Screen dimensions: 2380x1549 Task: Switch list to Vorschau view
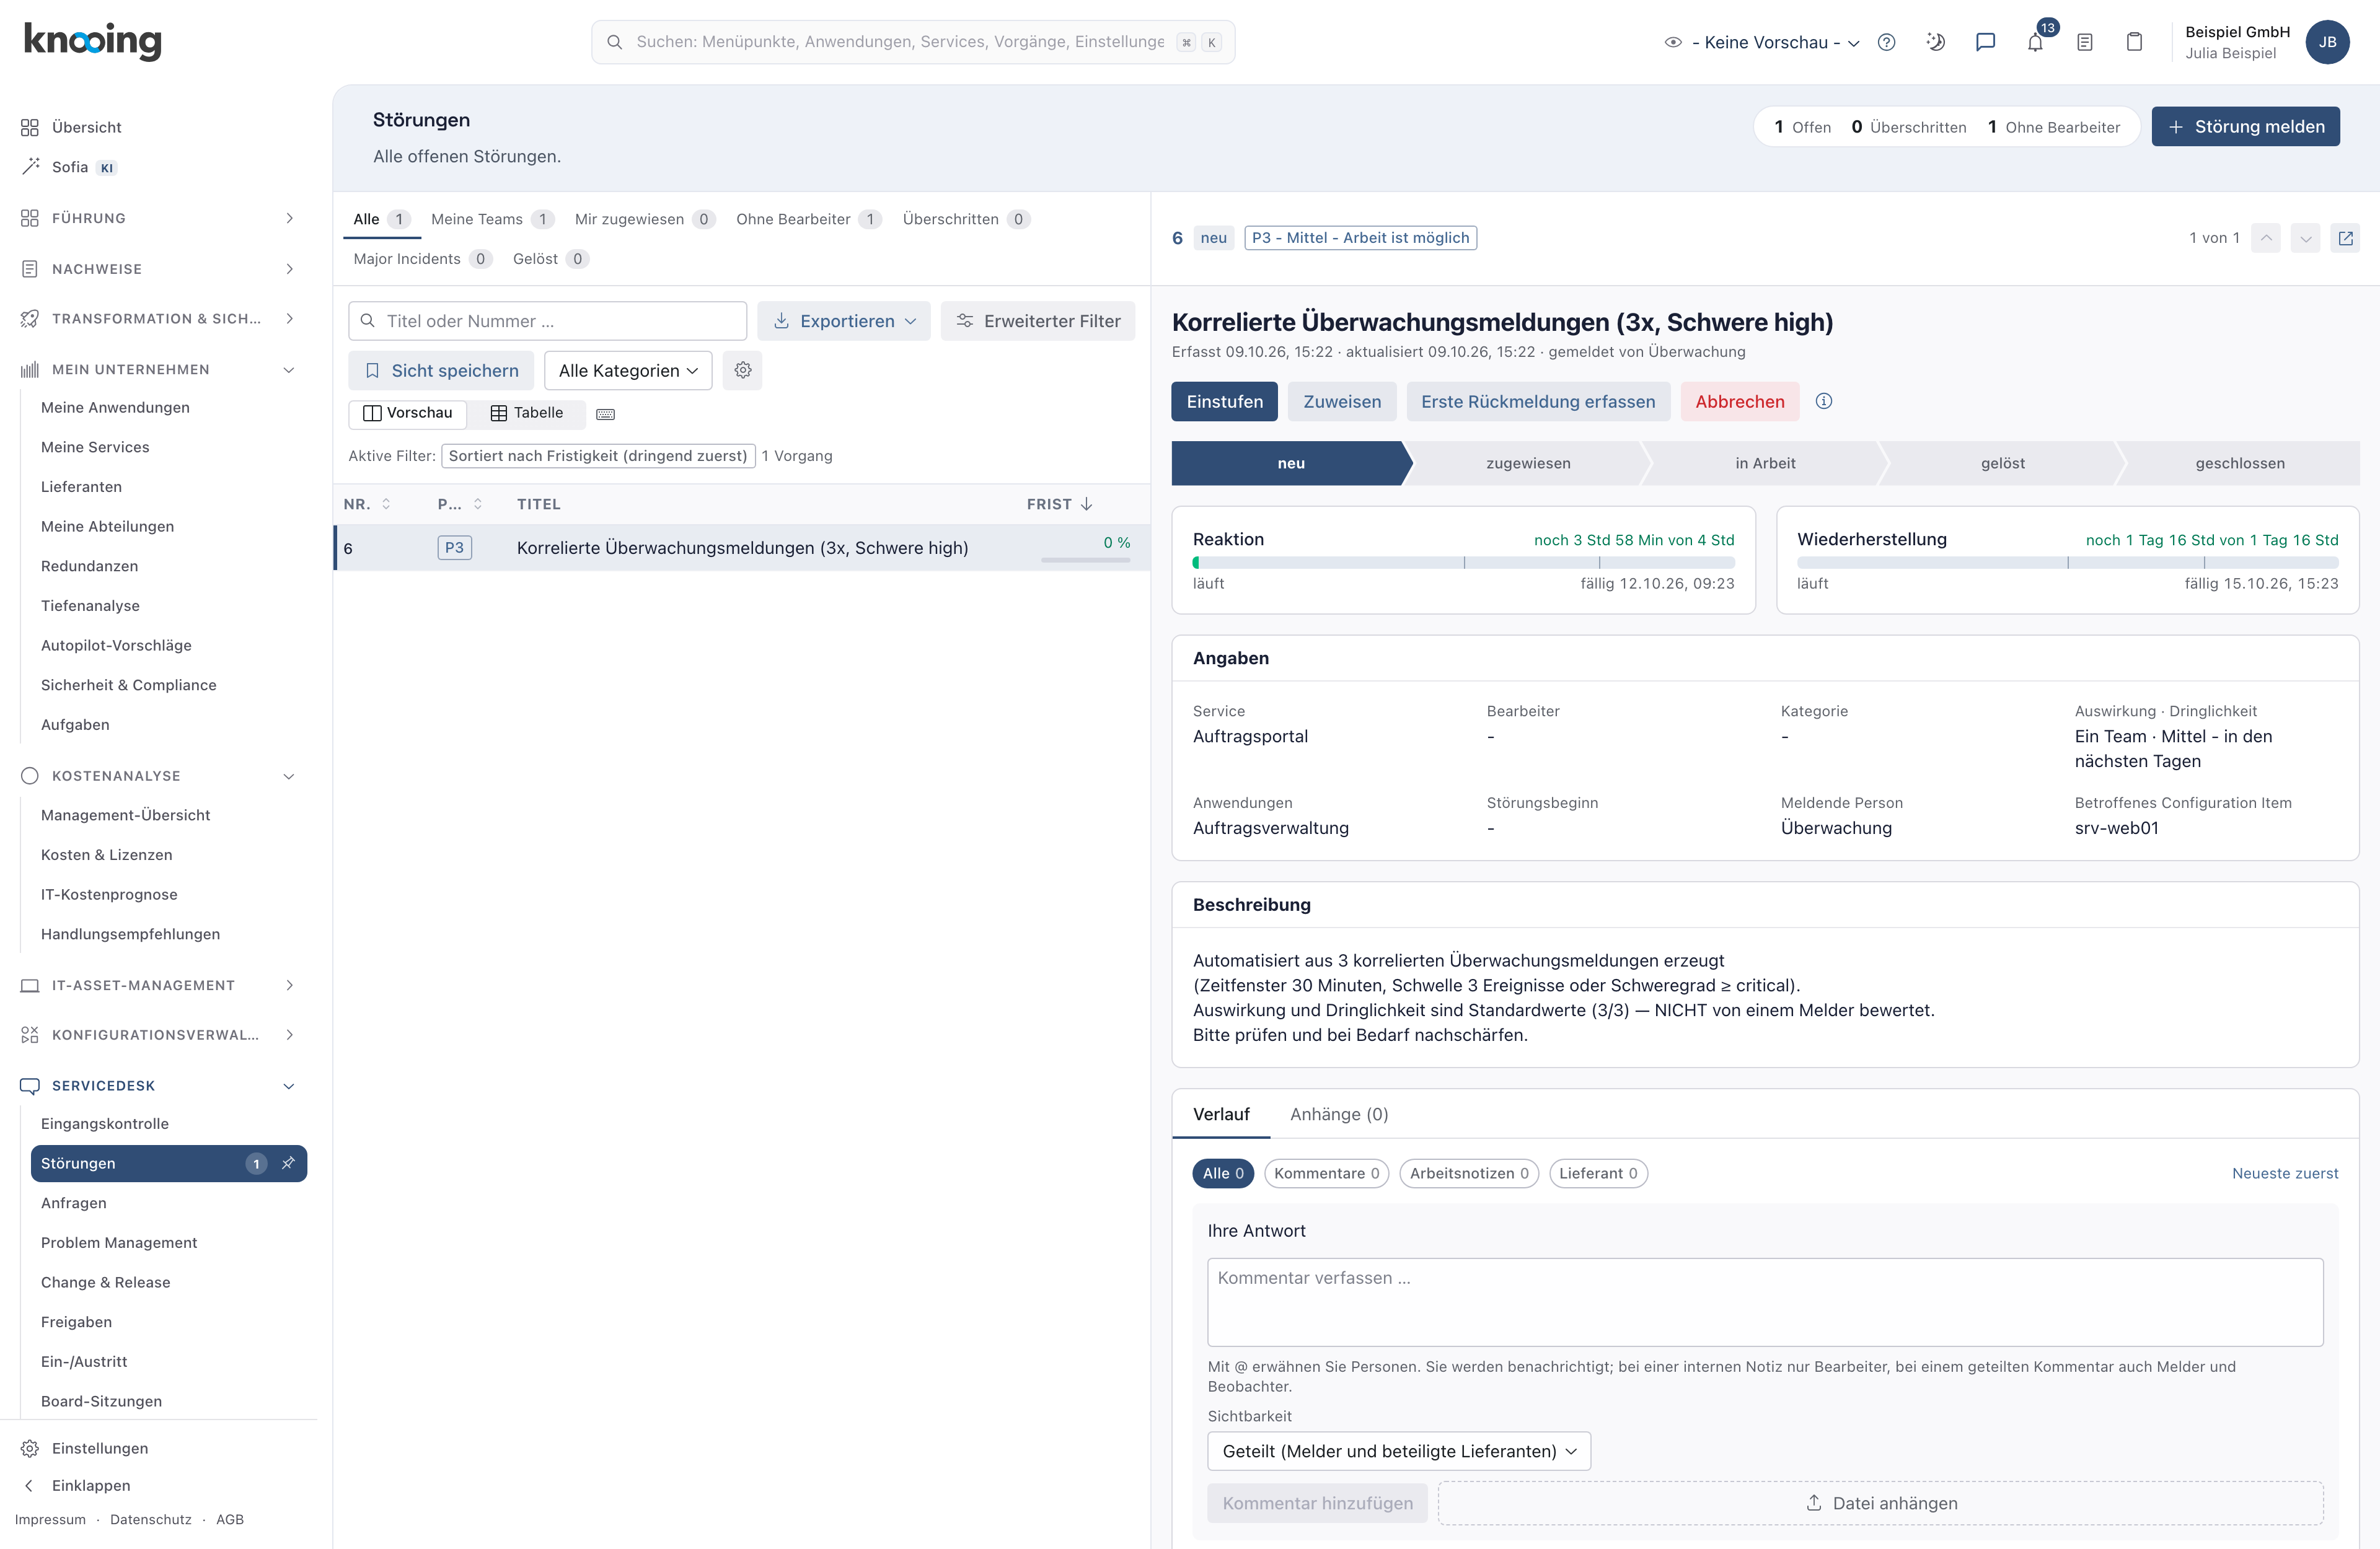(x=408, y=413)
